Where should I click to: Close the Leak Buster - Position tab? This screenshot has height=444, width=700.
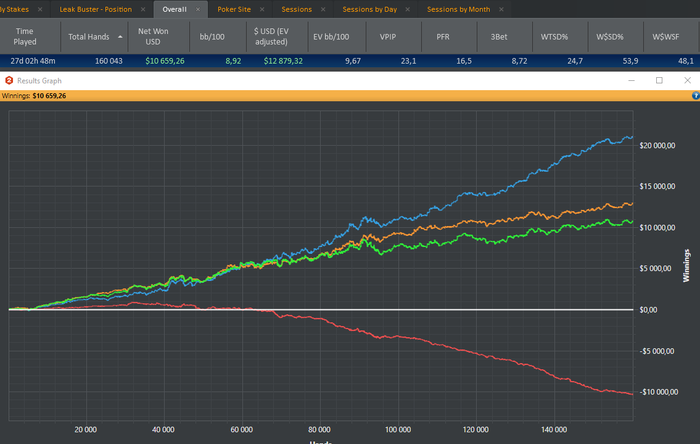[x=143, y=9]
